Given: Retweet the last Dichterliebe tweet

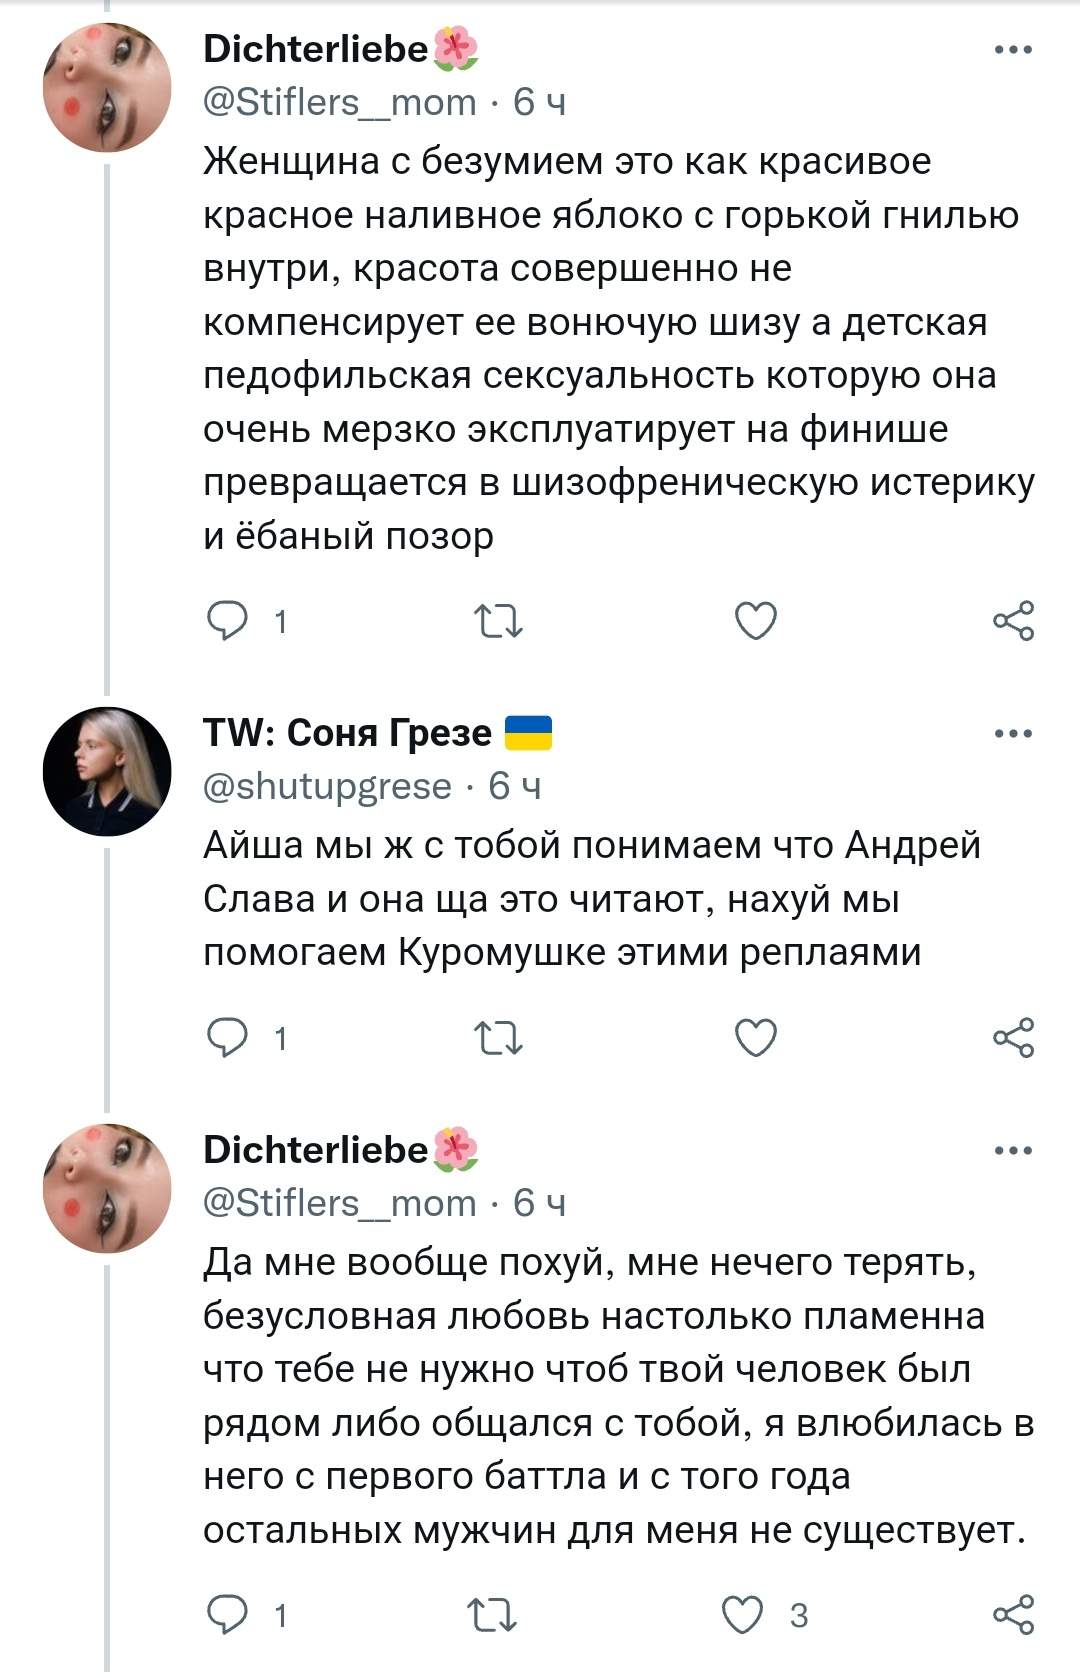Looking at the screenshot, I should [x=492, y=1615].
